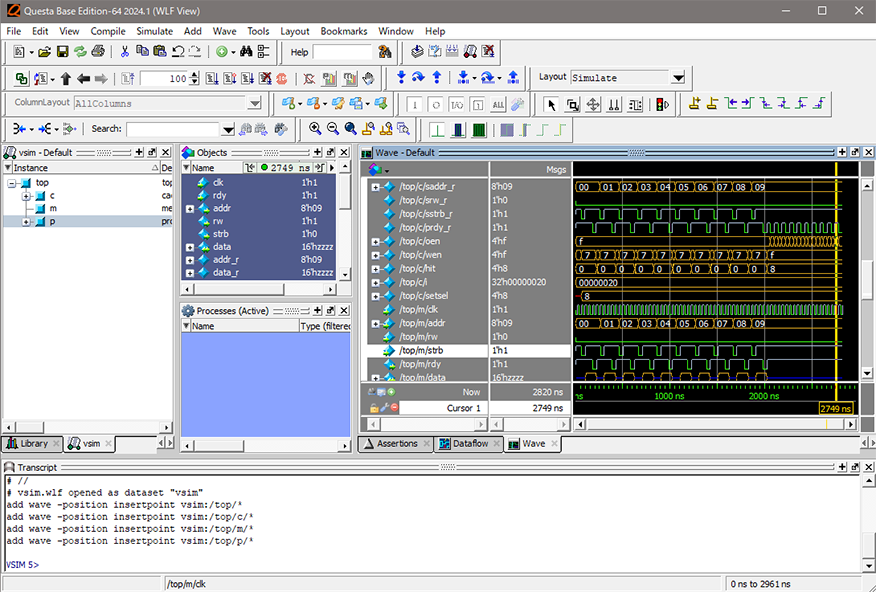Click the Find Next Transition icon
Image resolution: width=876 pixels, height=592 pixels.
(748, 104)
